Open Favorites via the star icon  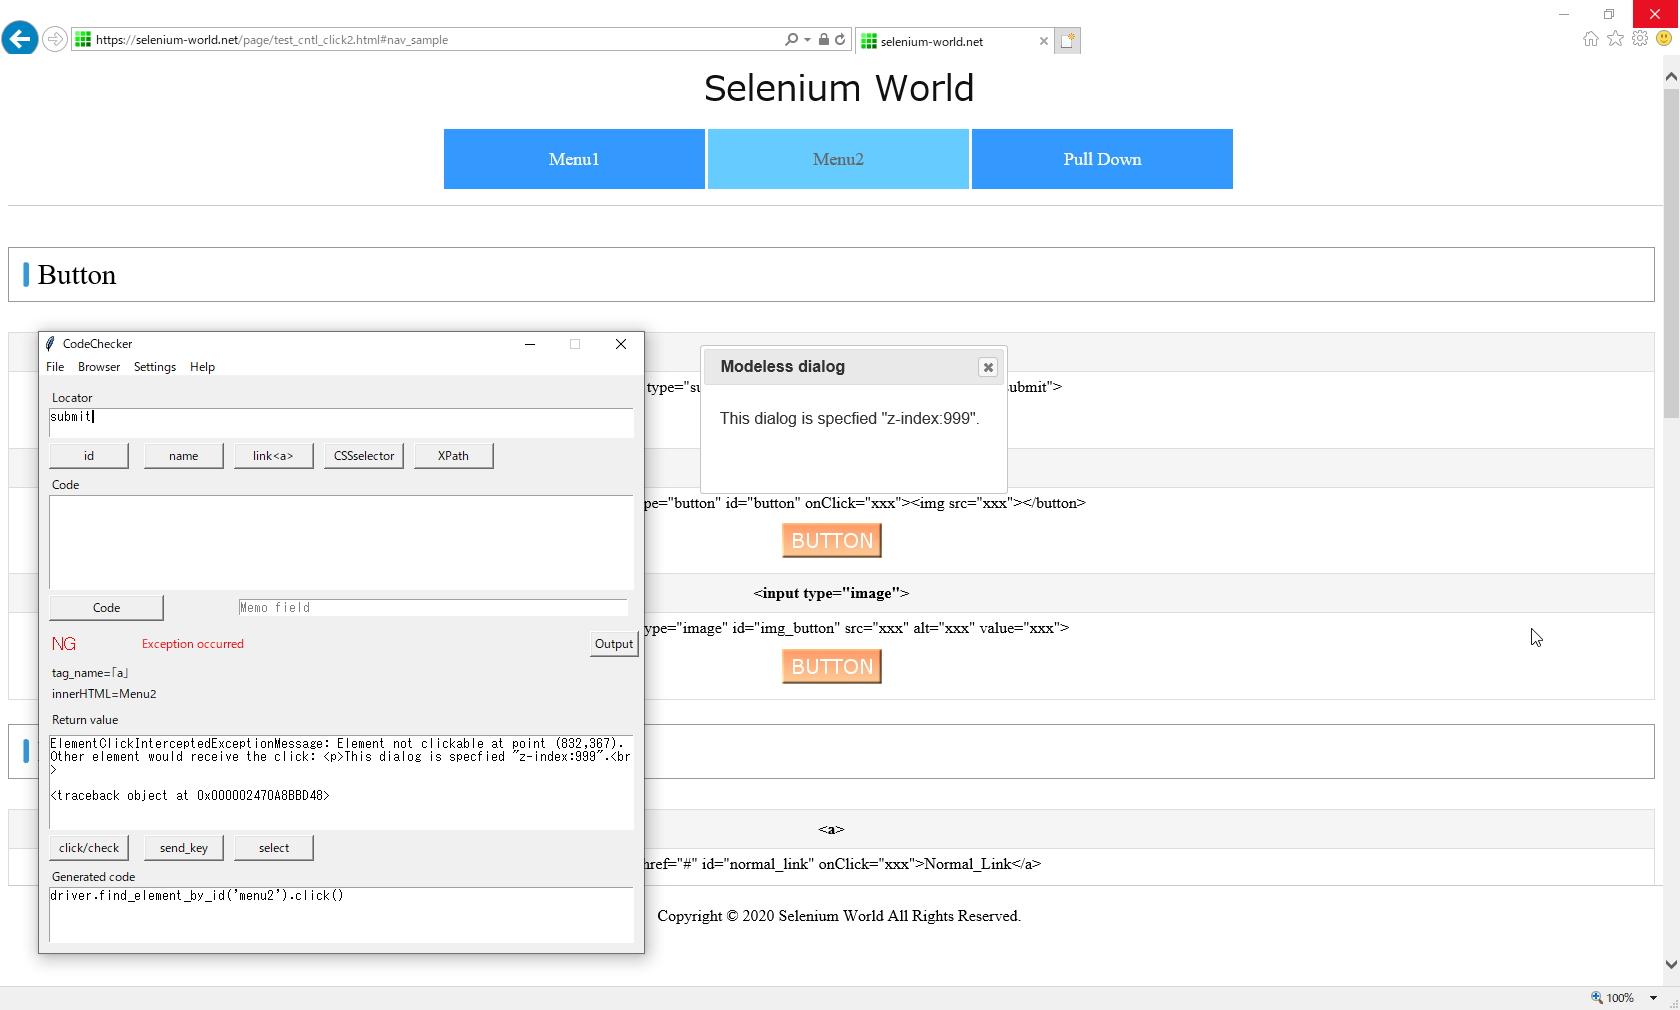(x=1615, y=39)
